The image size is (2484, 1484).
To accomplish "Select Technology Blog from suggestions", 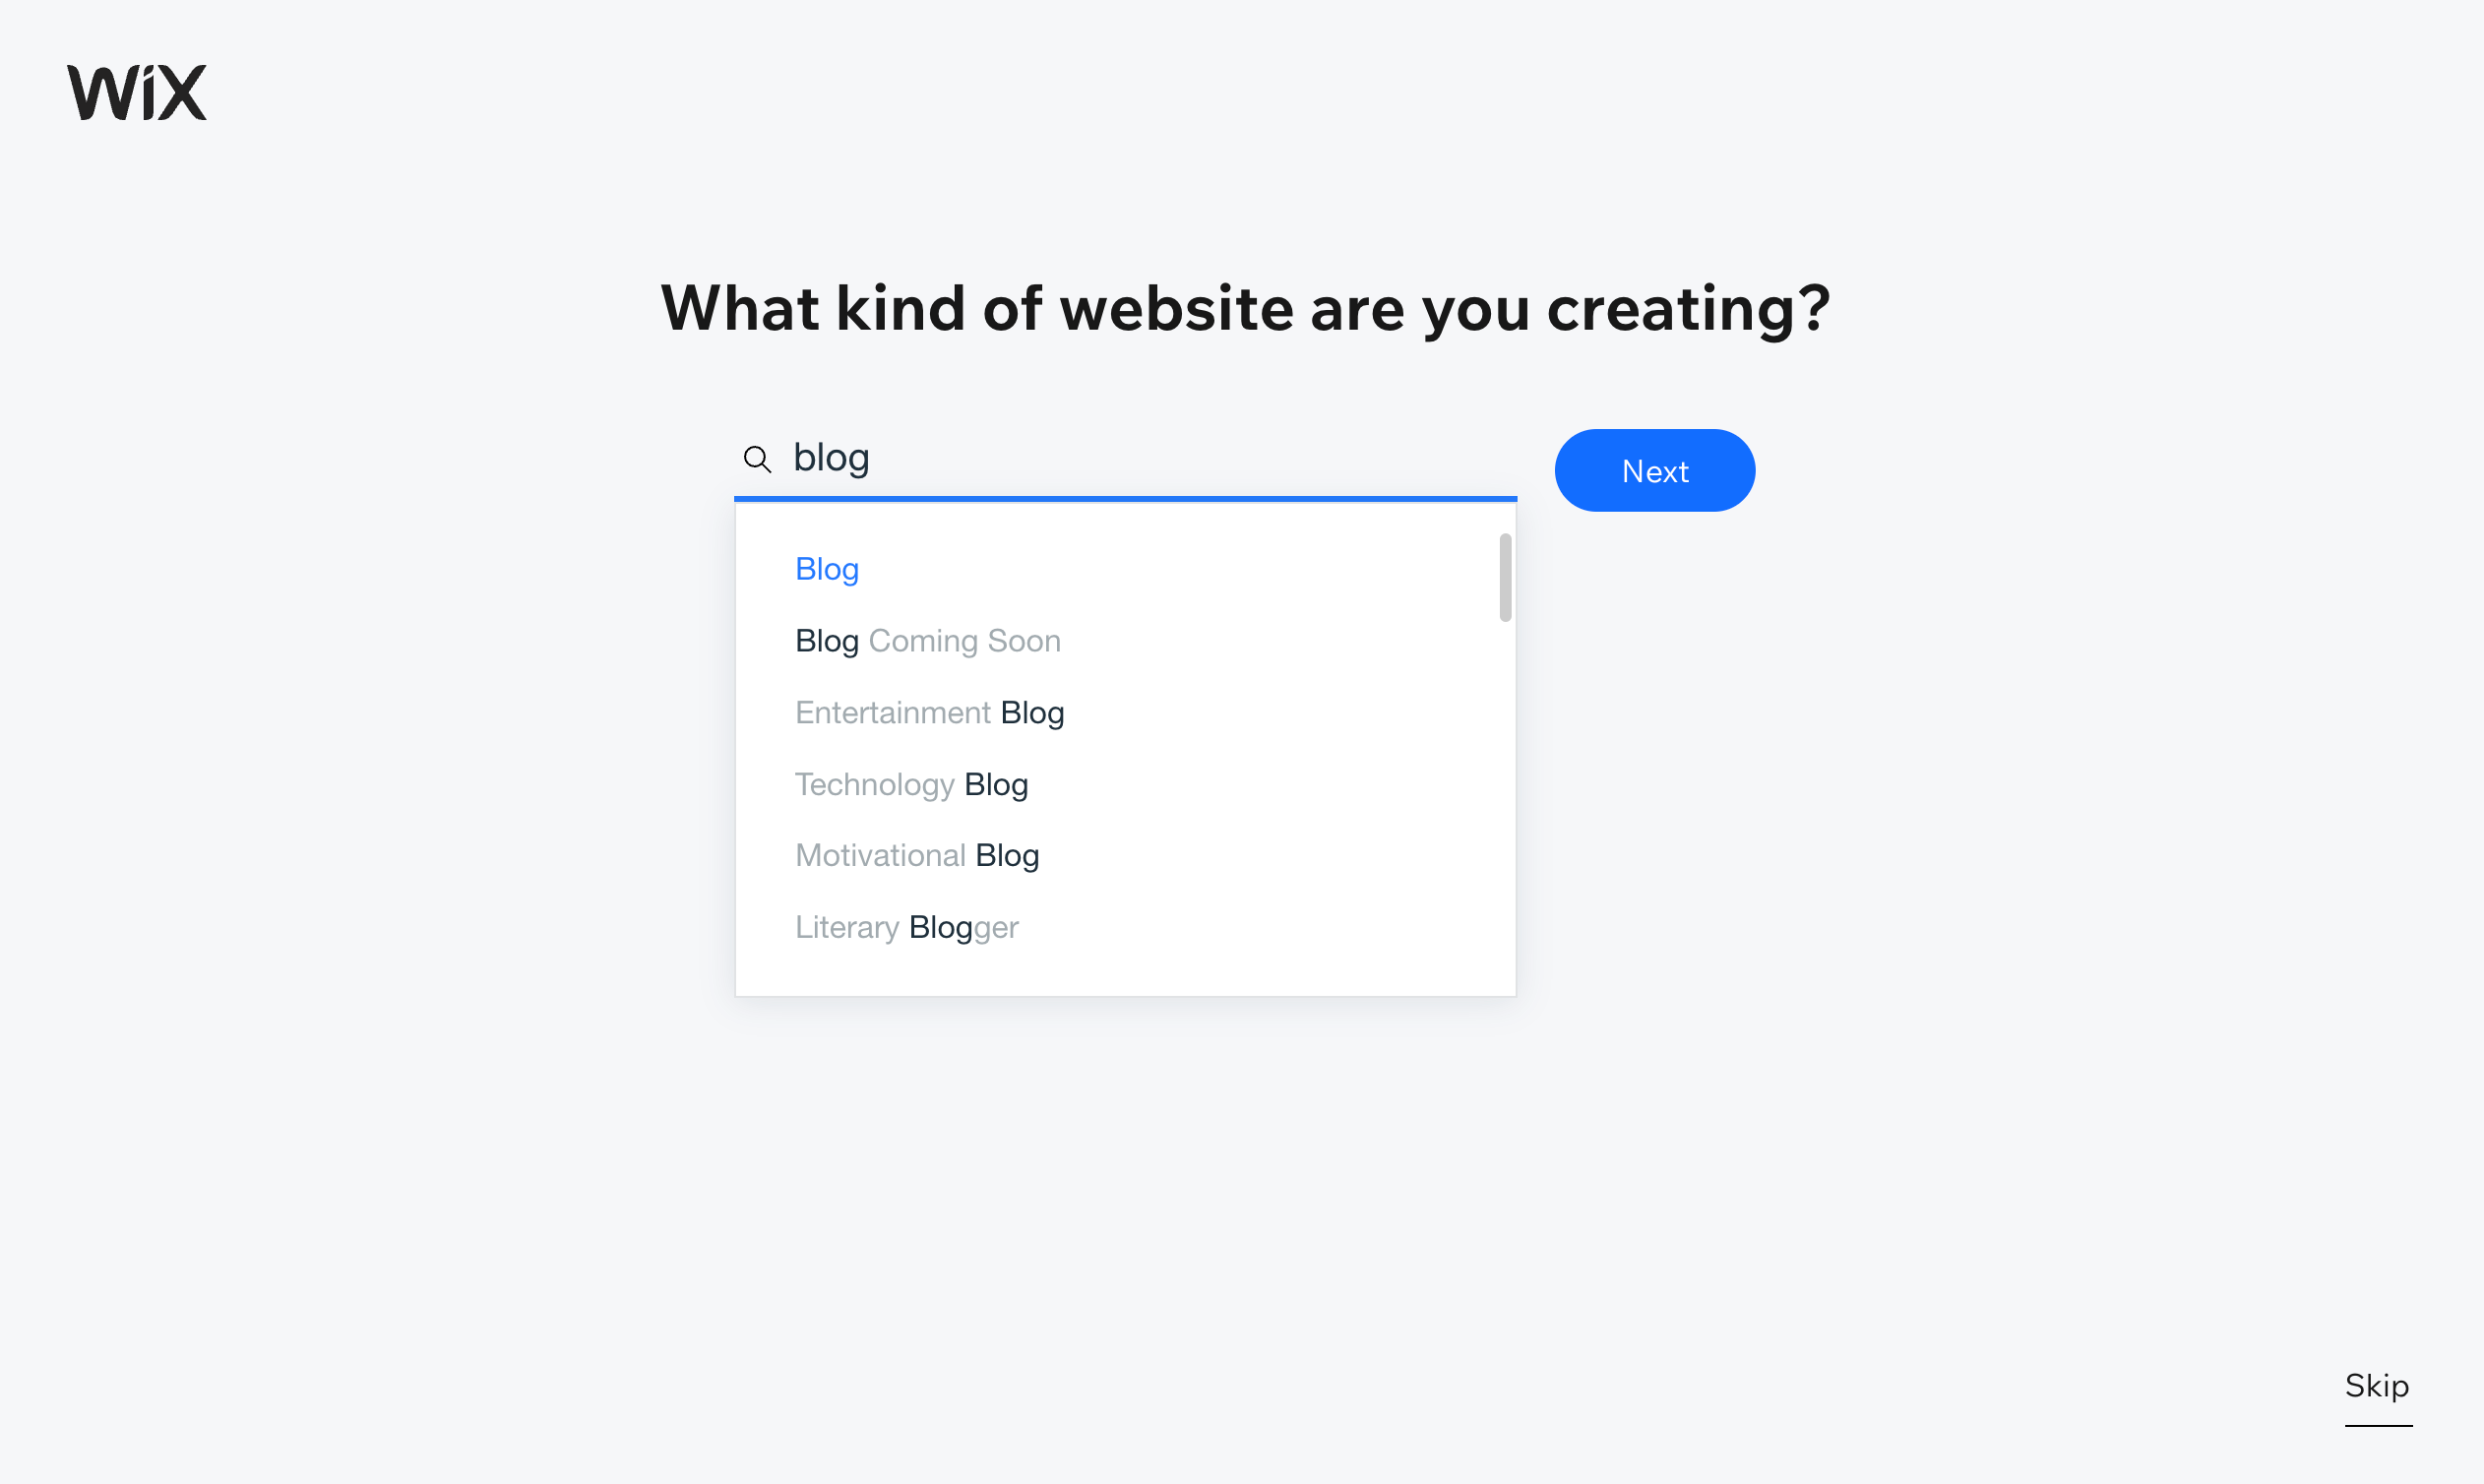I will pos(910,782).
